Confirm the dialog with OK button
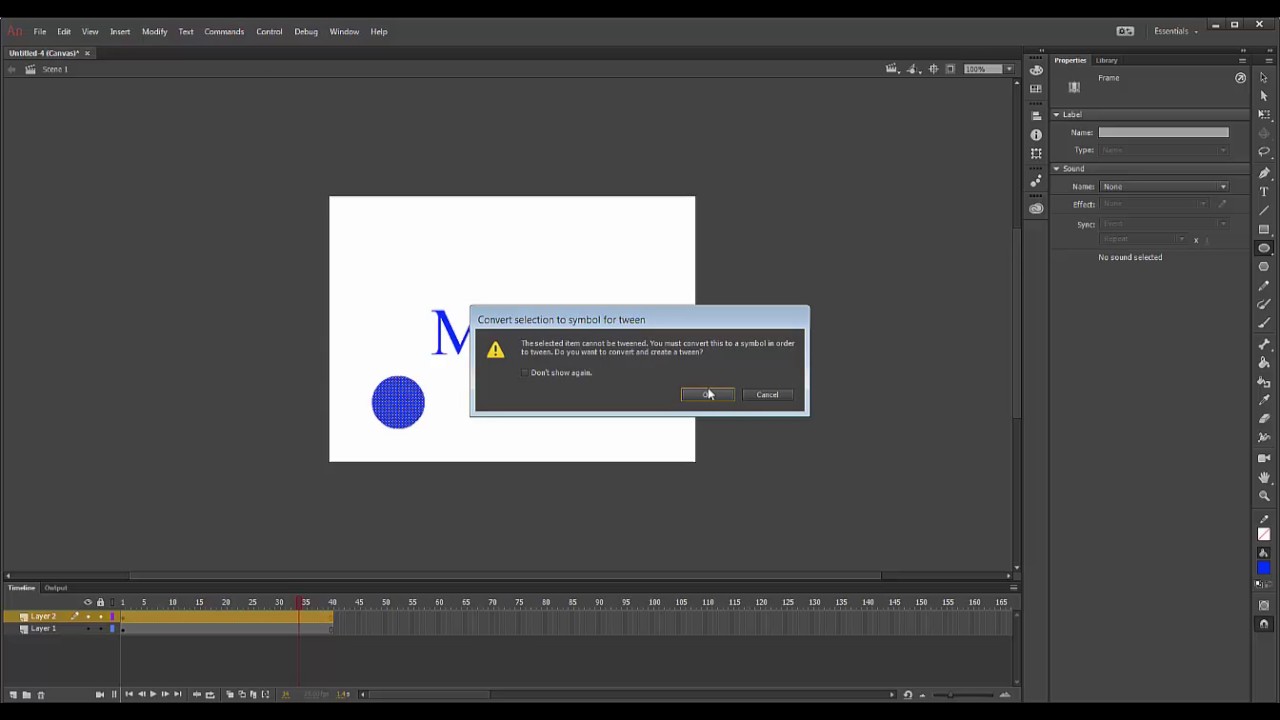1280x720 pixels. [x=708, y=395]
